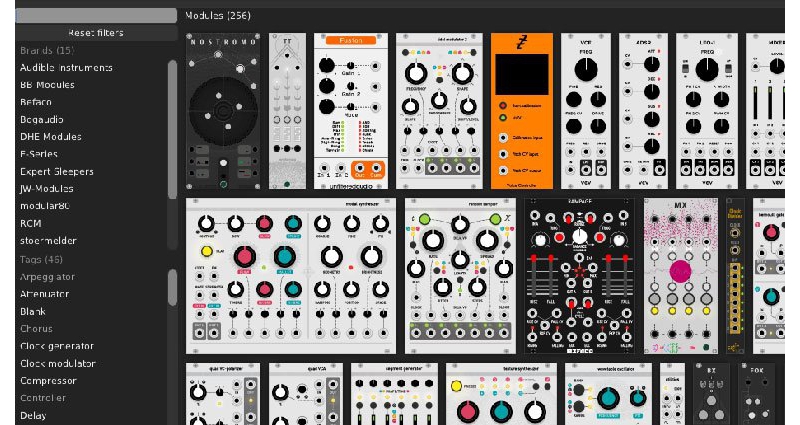
Task: Add the orange Z pulse controller module
Action: (521, 111)
